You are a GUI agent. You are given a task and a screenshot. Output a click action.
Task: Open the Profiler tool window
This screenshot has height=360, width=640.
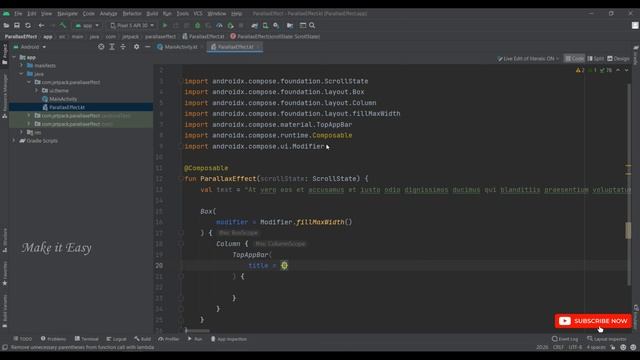(169, 339)
